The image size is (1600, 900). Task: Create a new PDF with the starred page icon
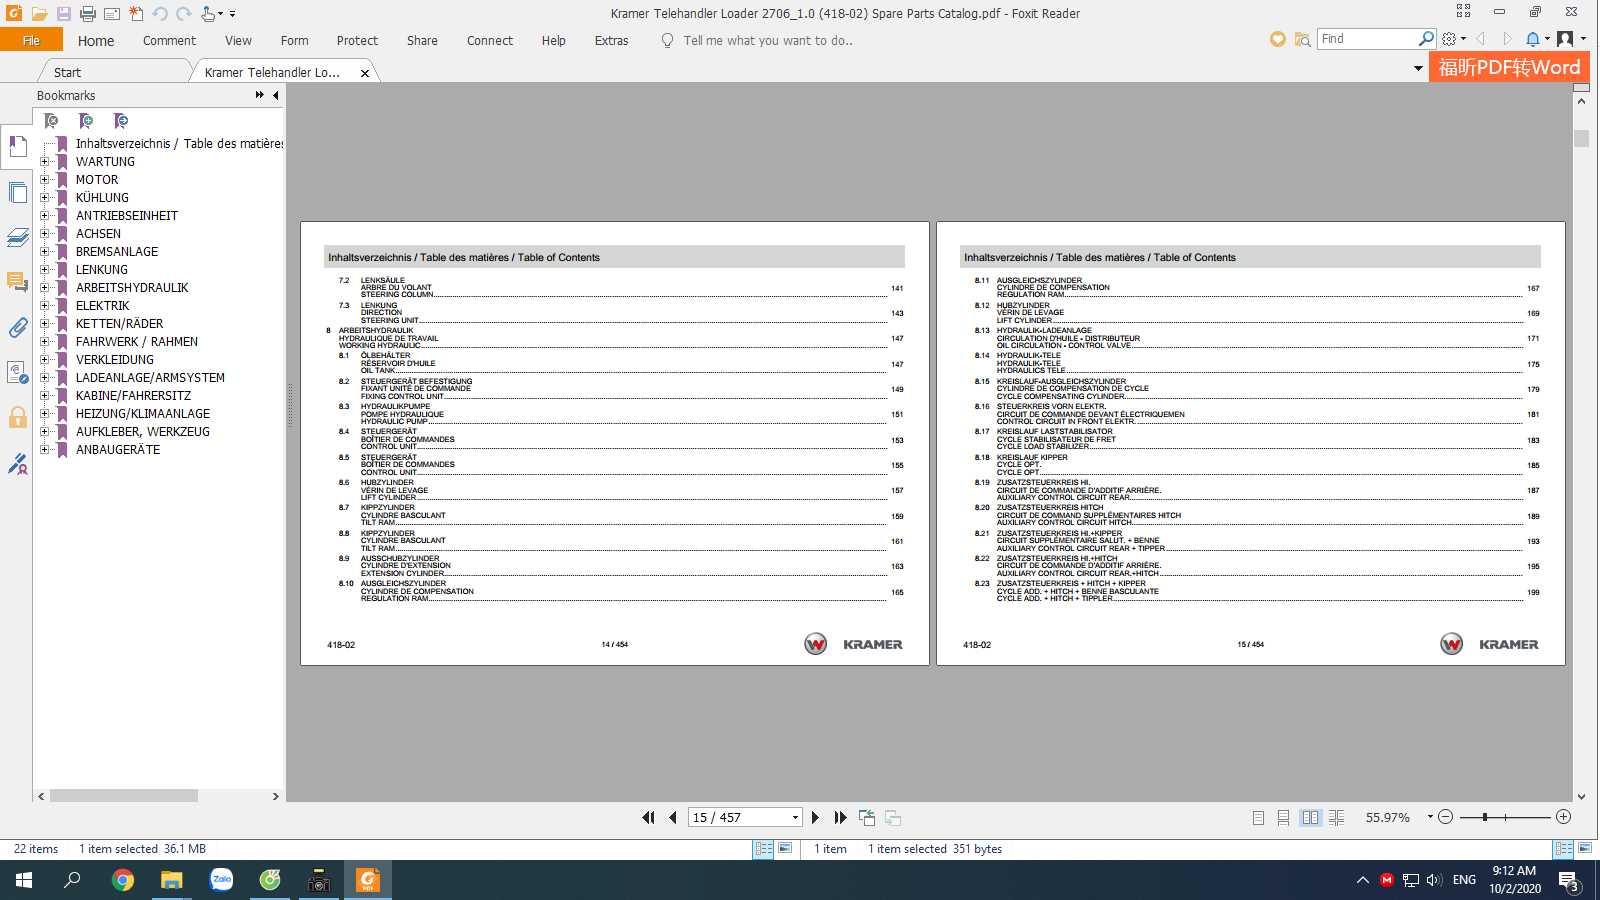pos(135,14)
